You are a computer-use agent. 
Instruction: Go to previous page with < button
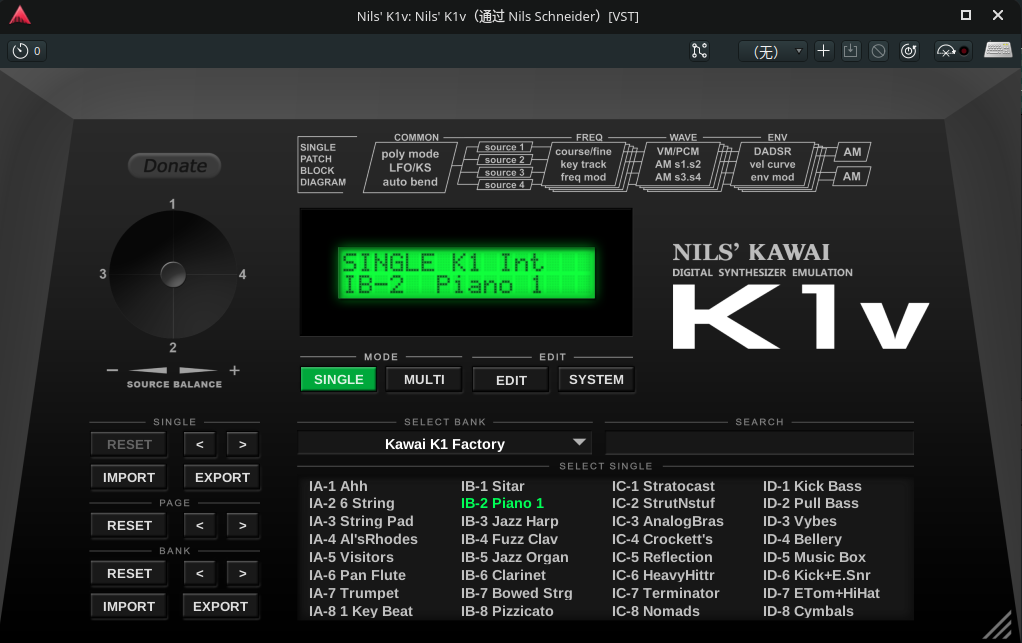tap(200, 525)
